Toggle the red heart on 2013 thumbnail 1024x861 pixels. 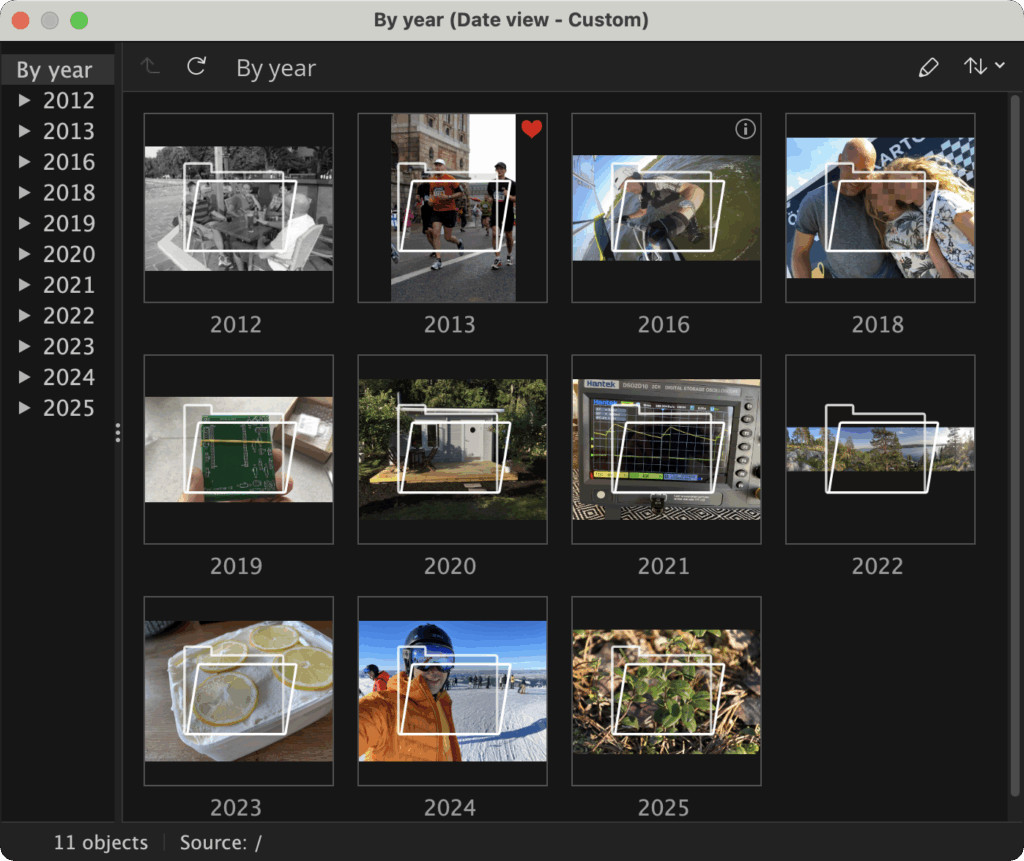pyautogui.click(x=531, y=129)
